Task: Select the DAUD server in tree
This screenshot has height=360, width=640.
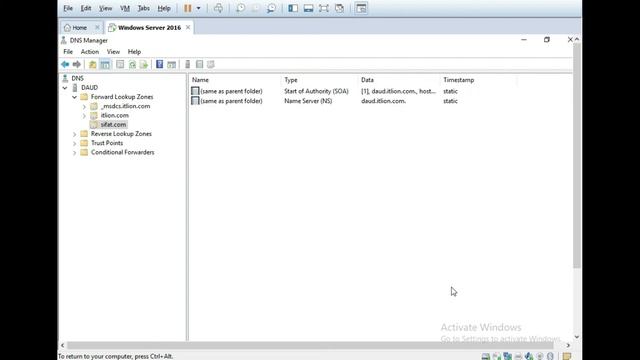Action: click(89, 88)
